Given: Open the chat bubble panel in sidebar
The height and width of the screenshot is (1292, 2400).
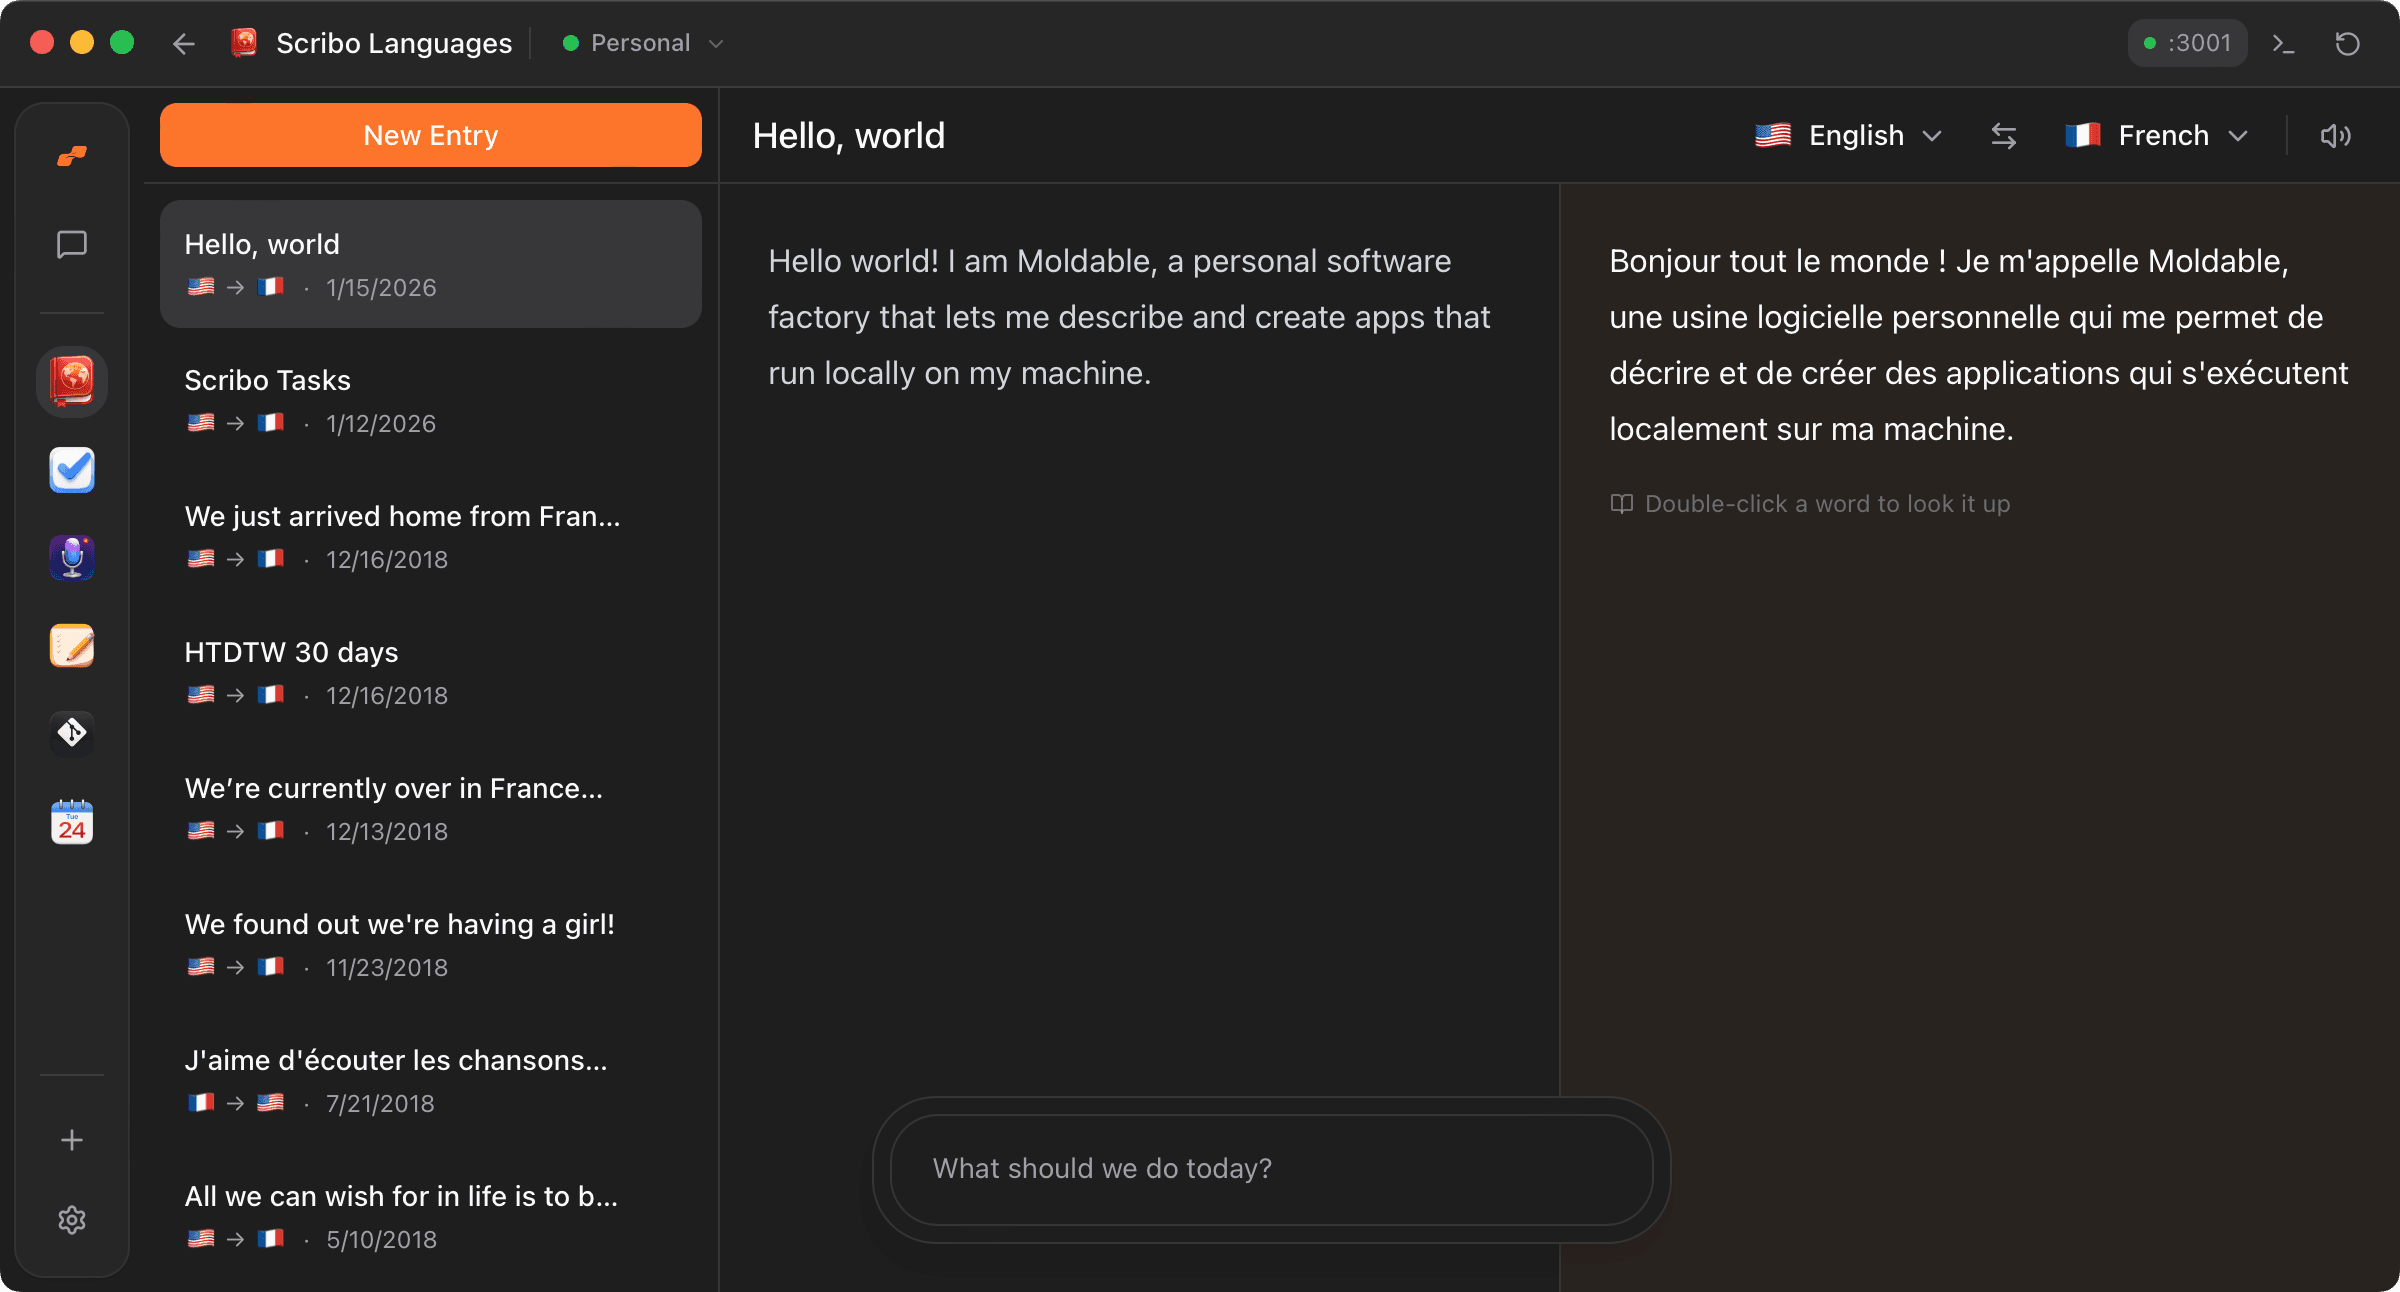Looking at the screenshot, I should (x=71, y=245).
